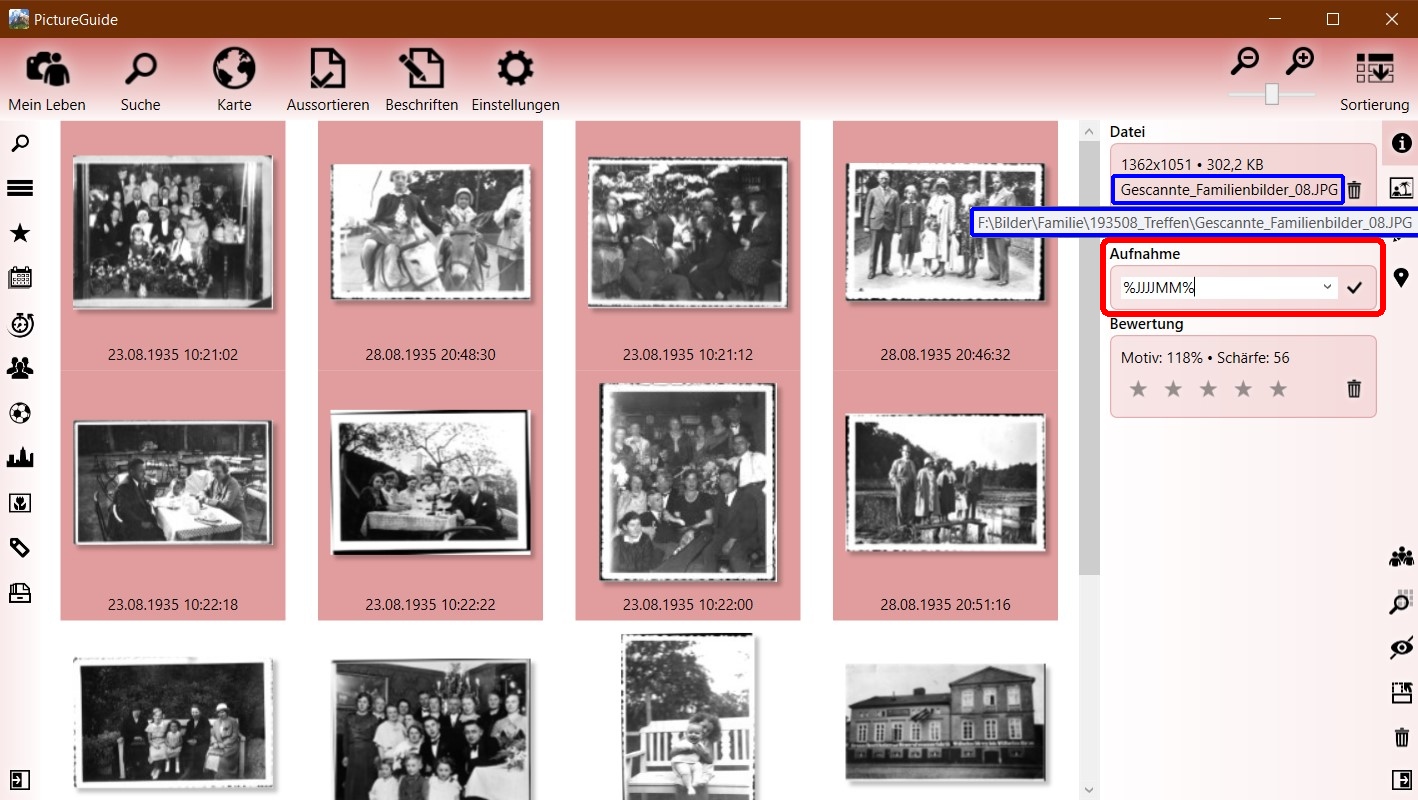Open Einstellungen settings
1418x800 pixels.
[515, 80]
